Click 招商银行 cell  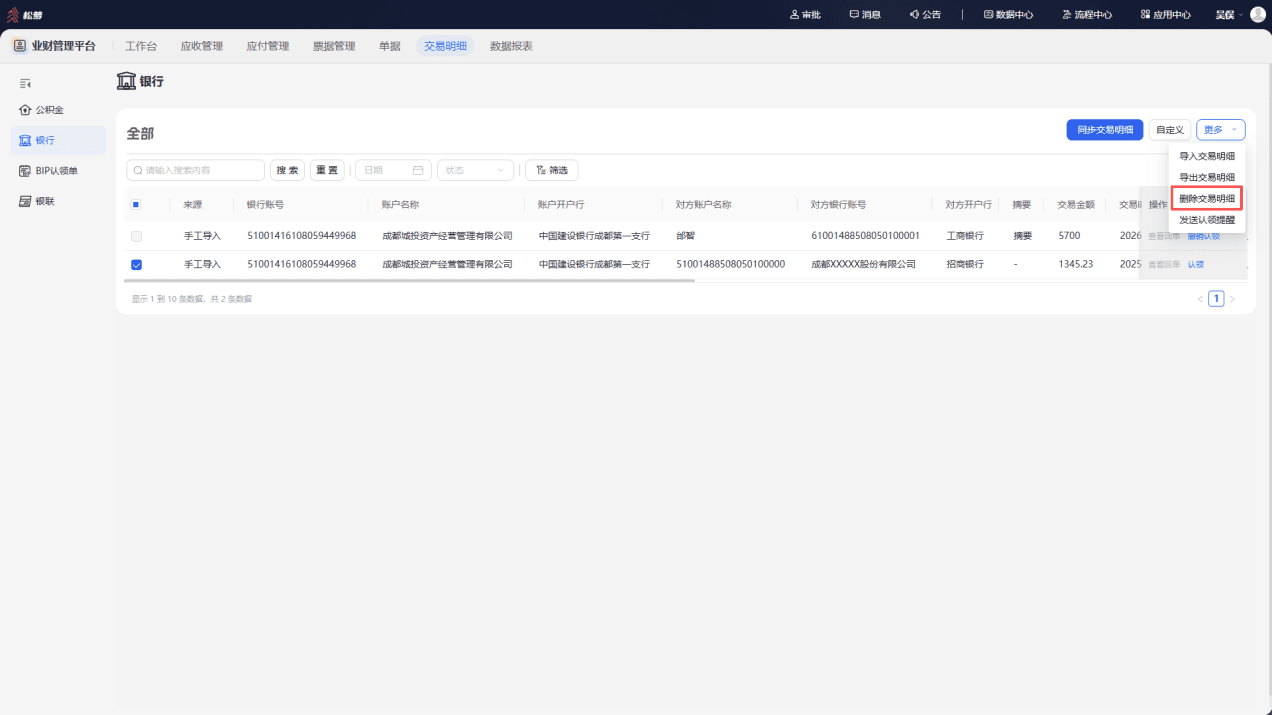point(965,265)
